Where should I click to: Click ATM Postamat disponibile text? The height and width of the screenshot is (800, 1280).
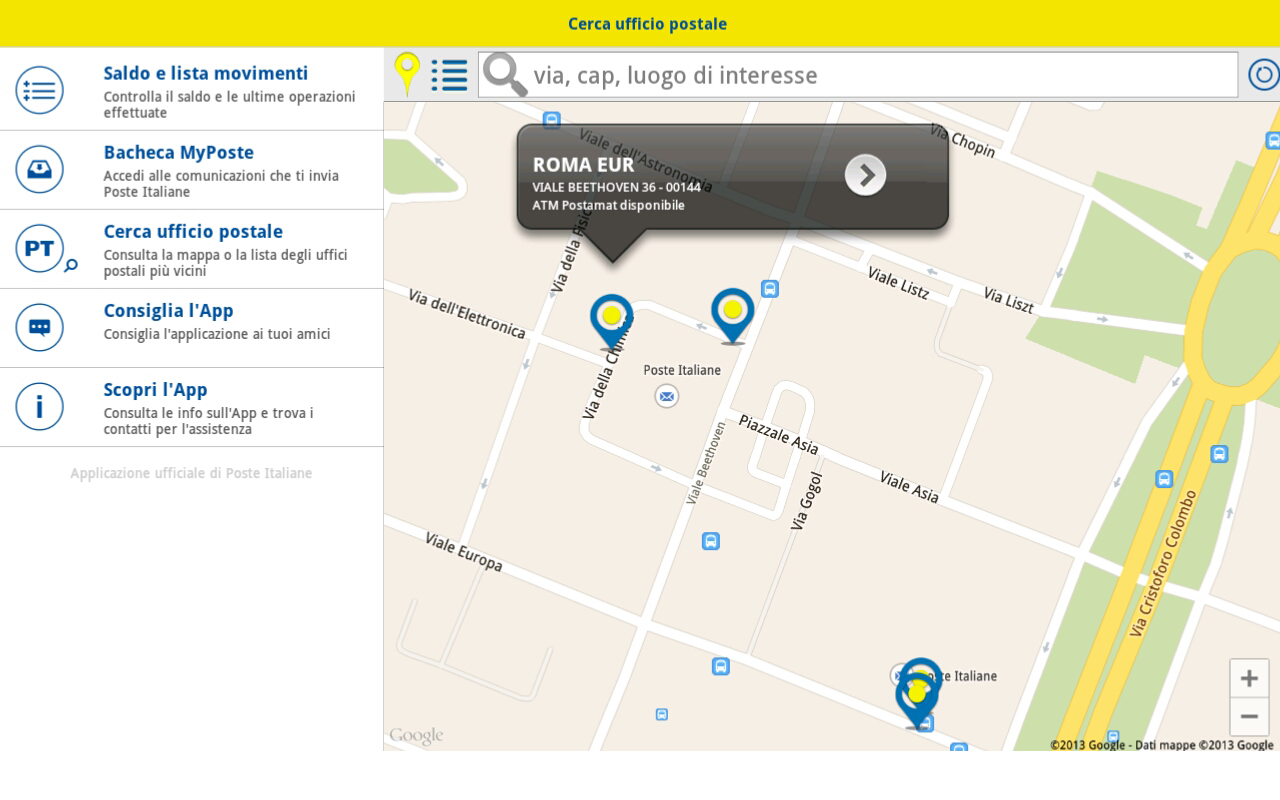coord(609,205)
